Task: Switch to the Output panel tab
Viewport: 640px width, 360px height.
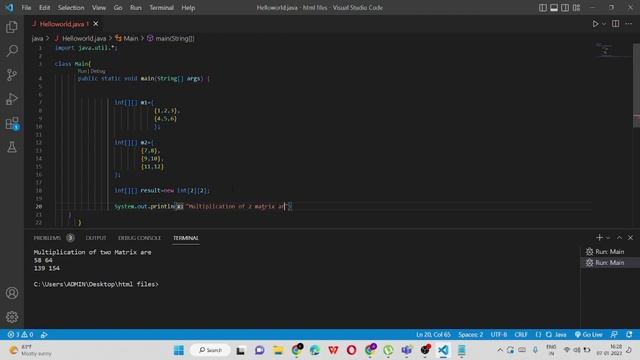Action: click(x=96, y=238)
